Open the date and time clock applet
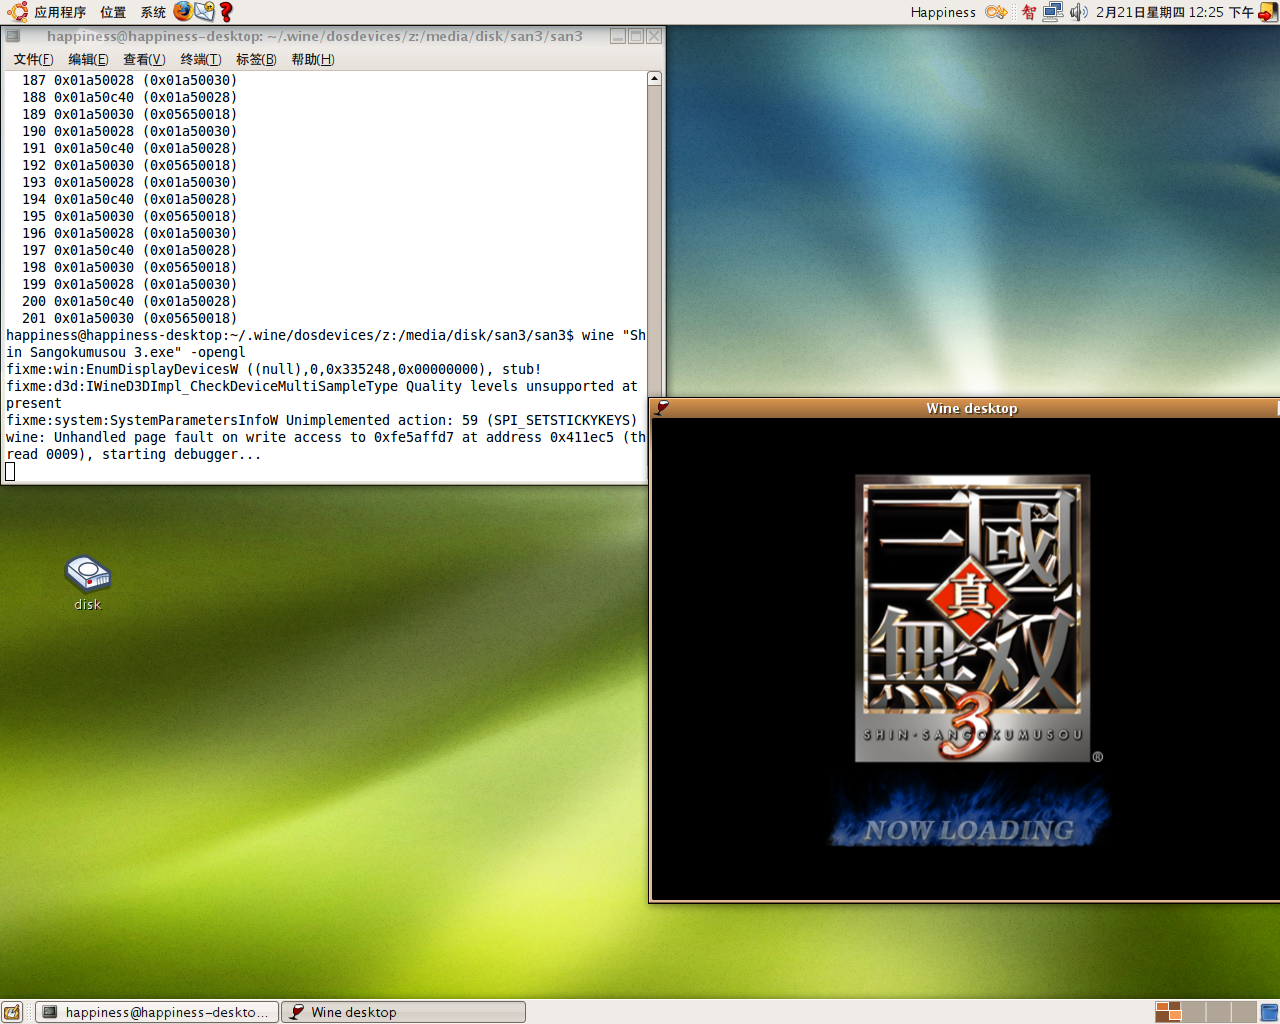The width and height of the screenshot is (1280, 1024). coord(1174,12)
